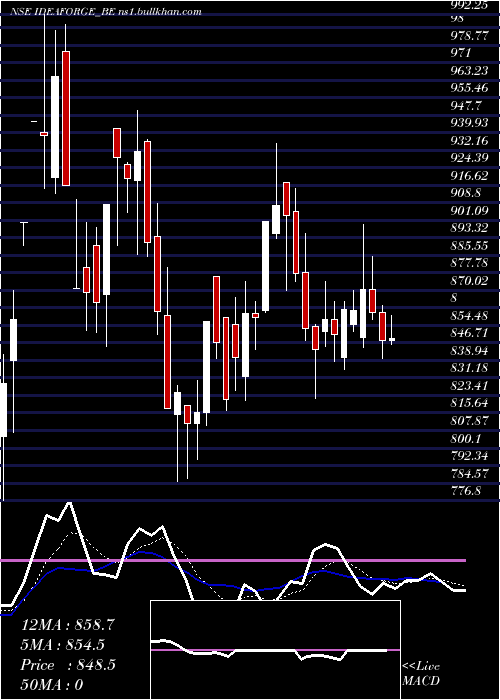Pick the 901.09 axis label

470,210
